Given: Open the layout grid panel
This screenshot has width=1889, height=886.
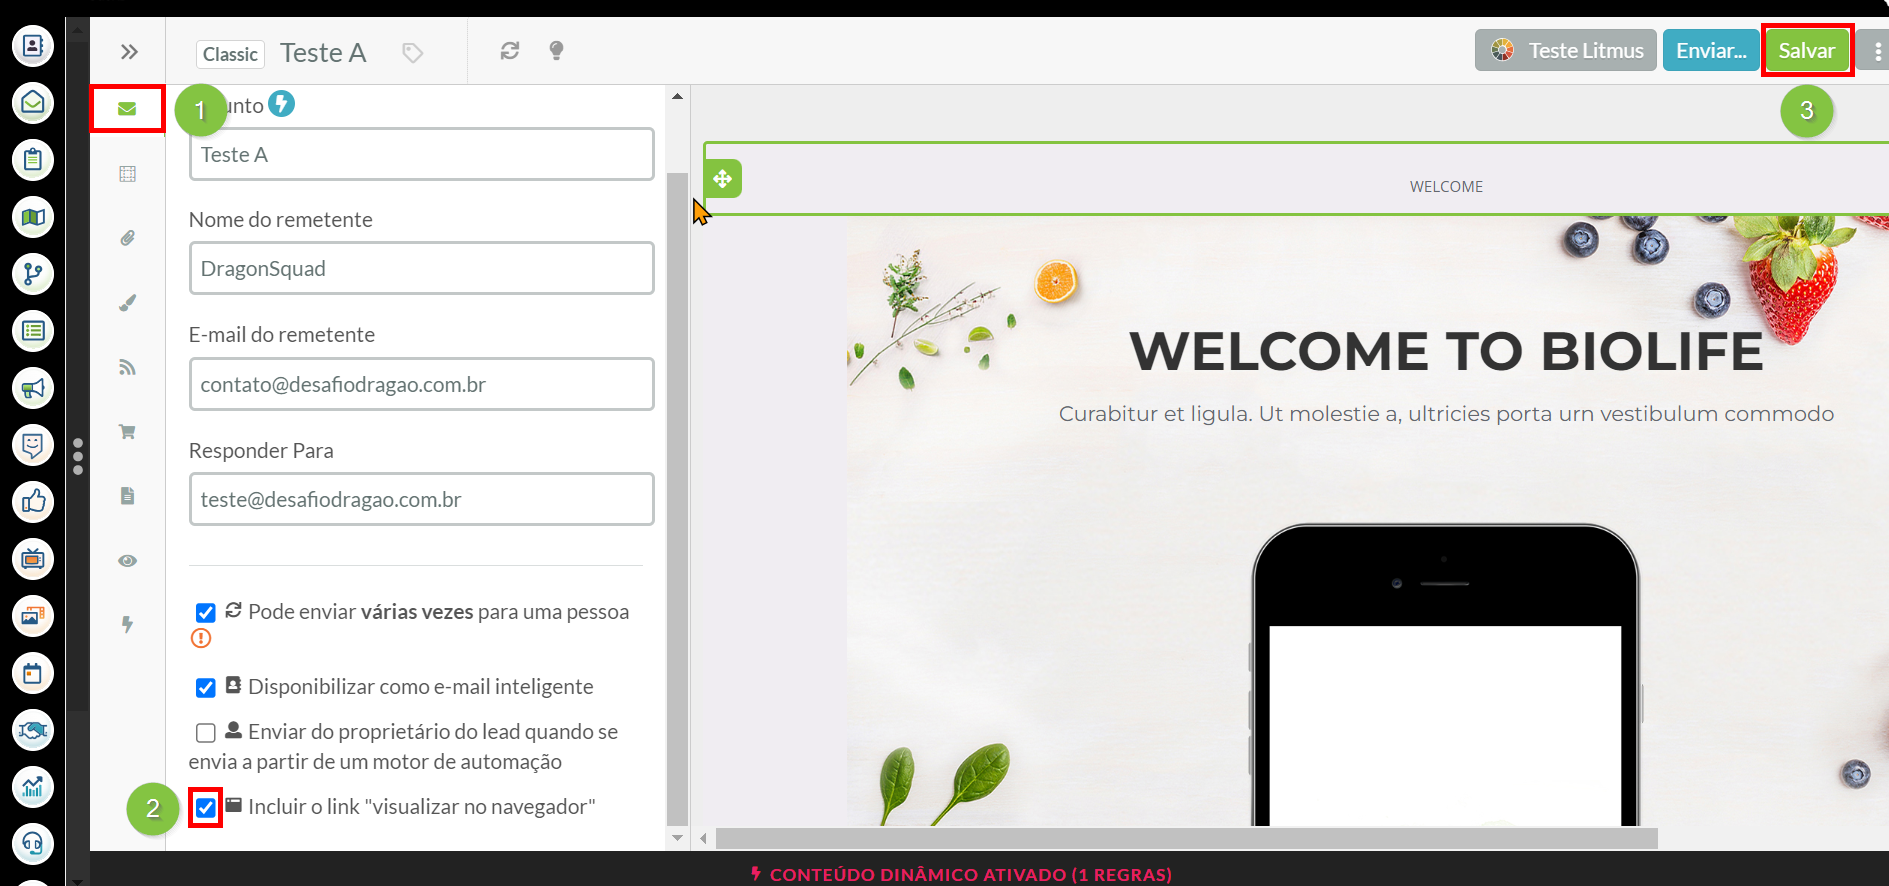Looking at the screenshot, I should point(127,174).
